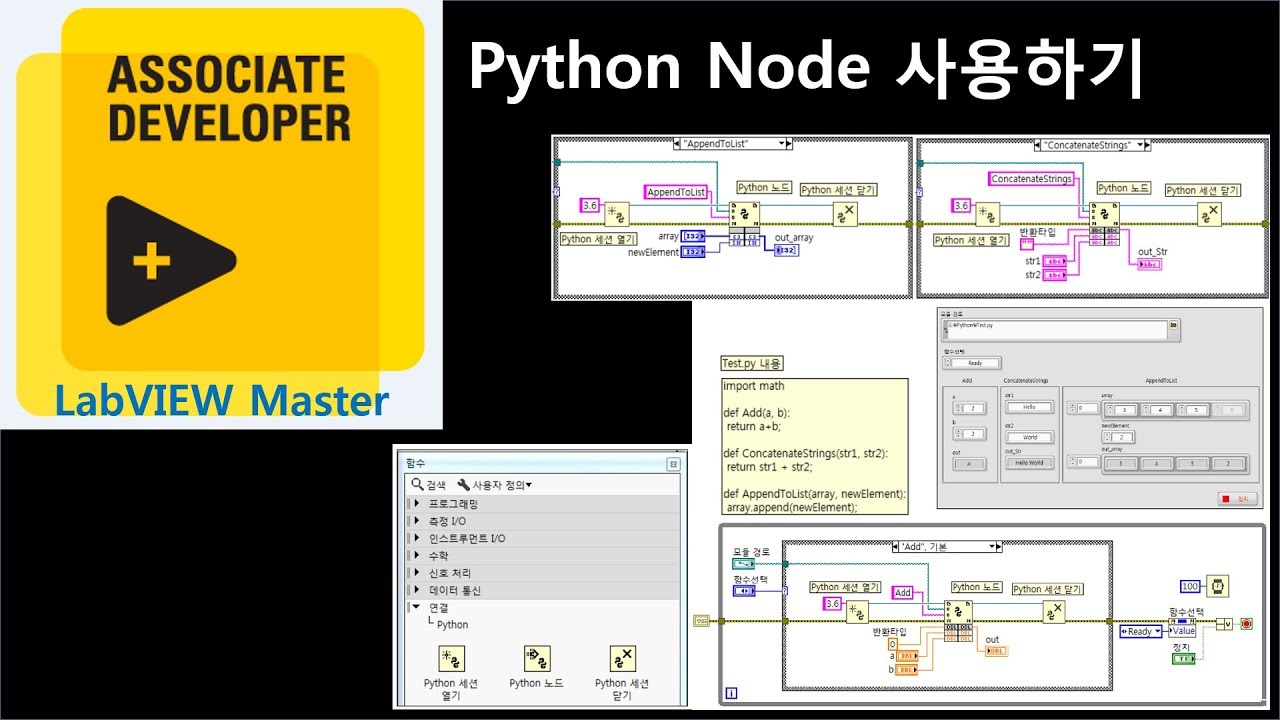The width and height of the screenshot is (1280, 720).
Task: Click the while loop iteration terminal
Action: point(731,692)
